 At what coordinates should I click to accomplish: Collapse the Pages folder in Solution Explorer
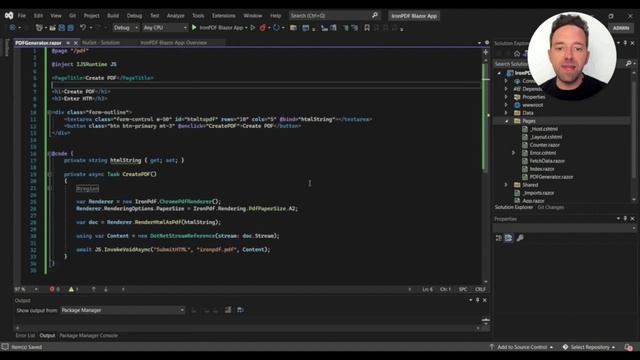pyautogui.click(x=507, y=121)
